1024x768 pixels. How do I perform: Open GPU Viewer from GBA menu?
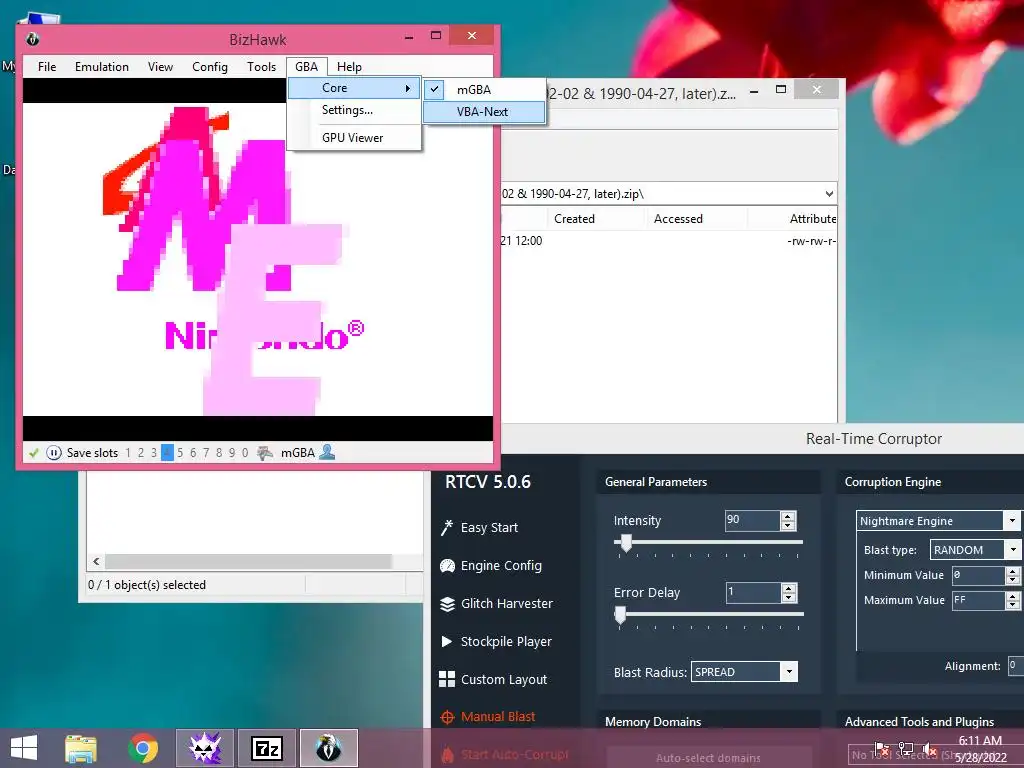[352, 138]
